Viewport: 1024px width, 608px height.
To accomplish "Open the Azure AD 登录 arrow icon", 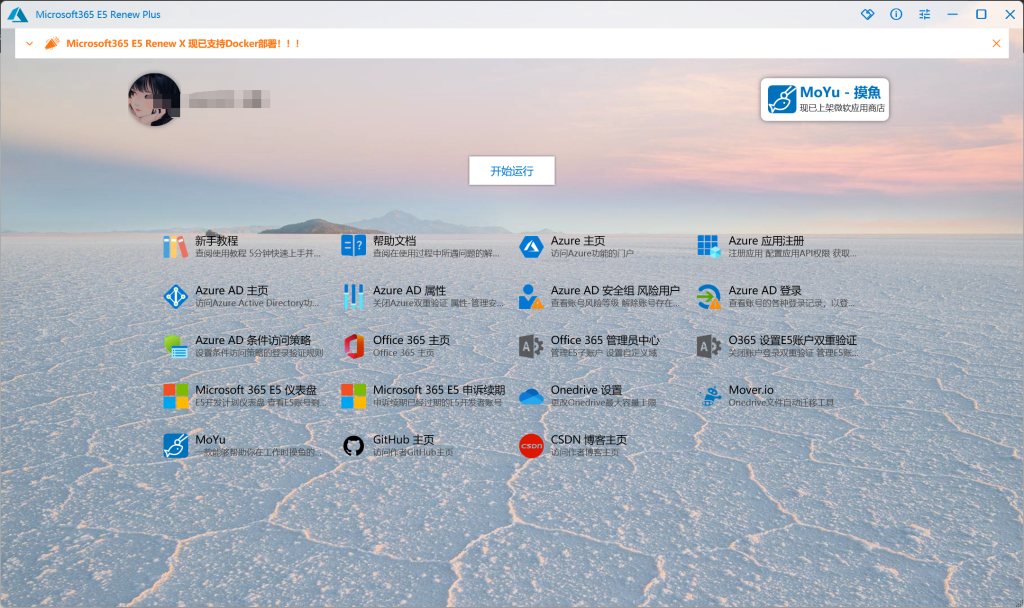I will point(709,296).
